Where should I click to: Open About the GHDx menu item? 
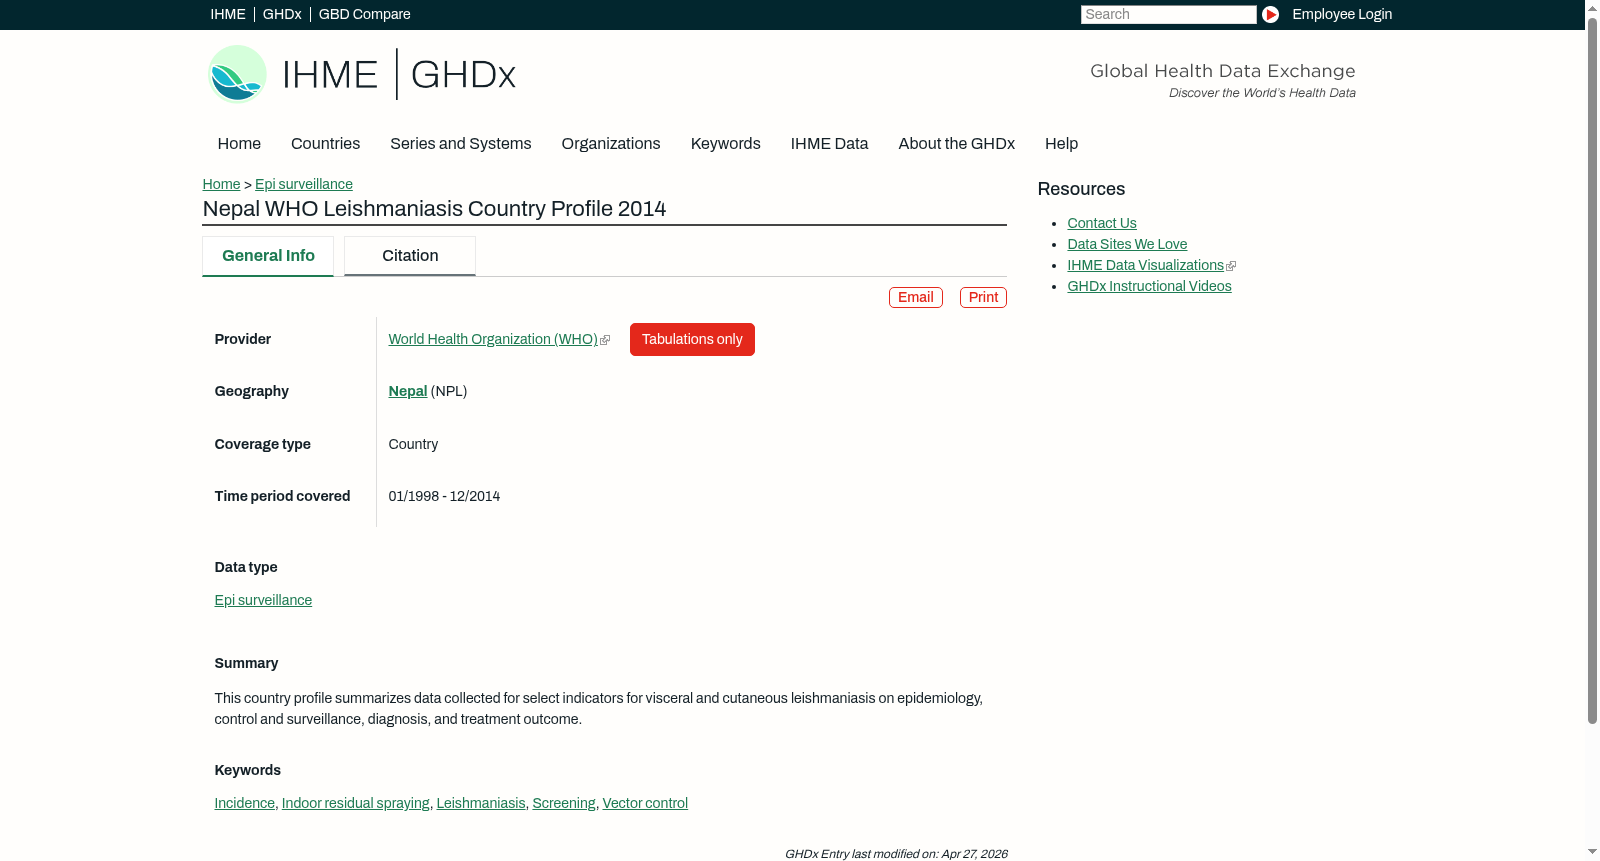957,144
